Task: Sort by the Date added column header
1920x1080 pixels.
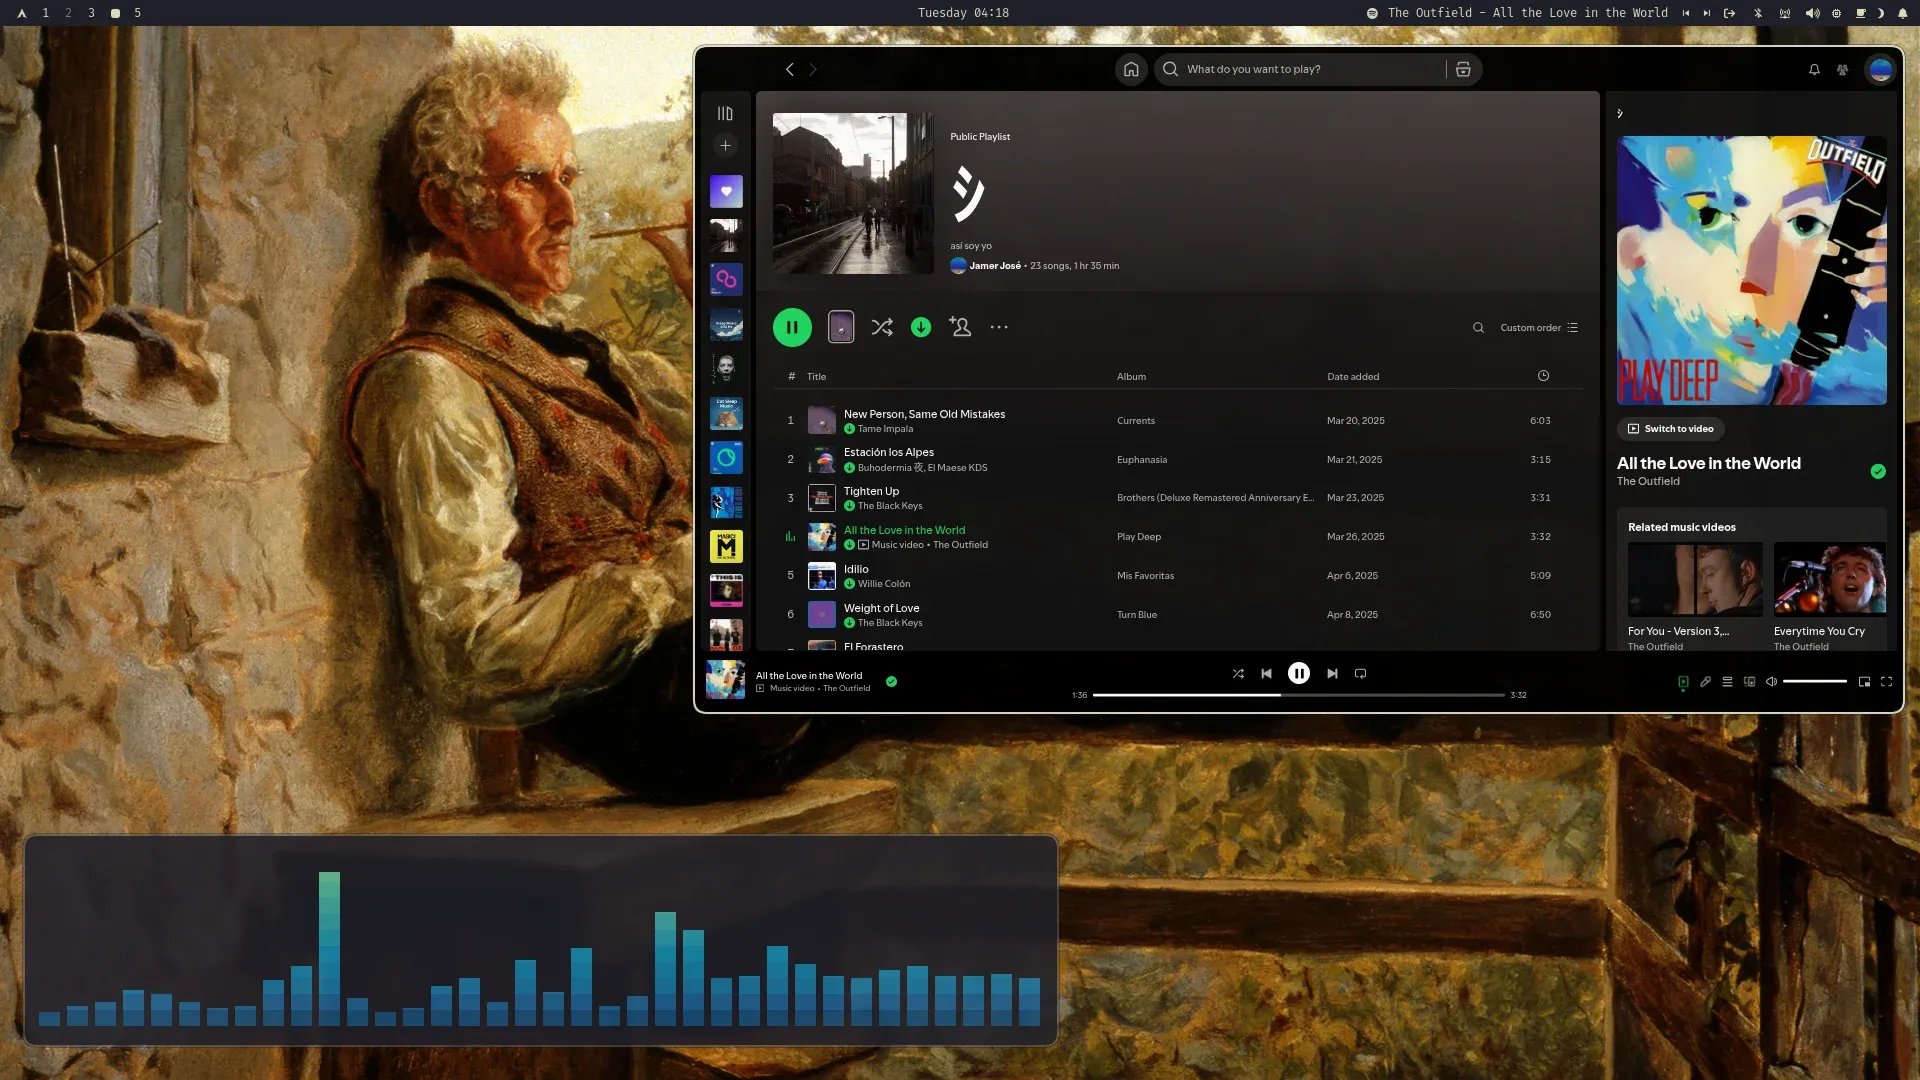Action: click(x=1353, y=377)
